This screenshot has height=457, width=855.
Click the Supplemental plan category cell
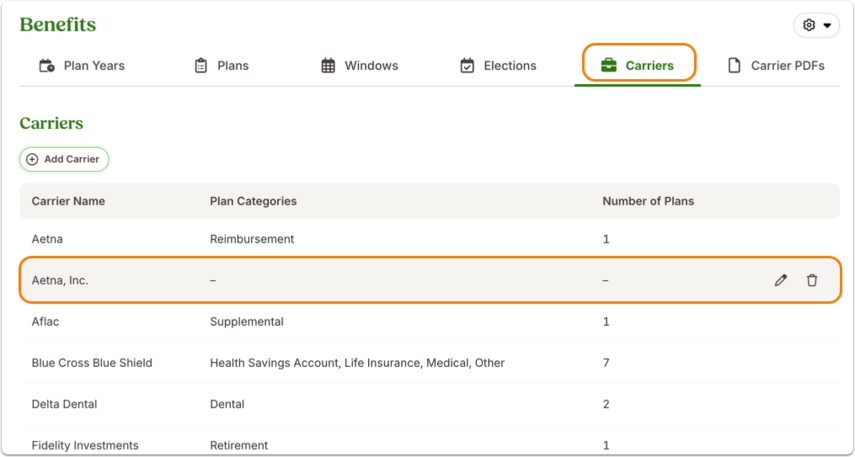246,322
